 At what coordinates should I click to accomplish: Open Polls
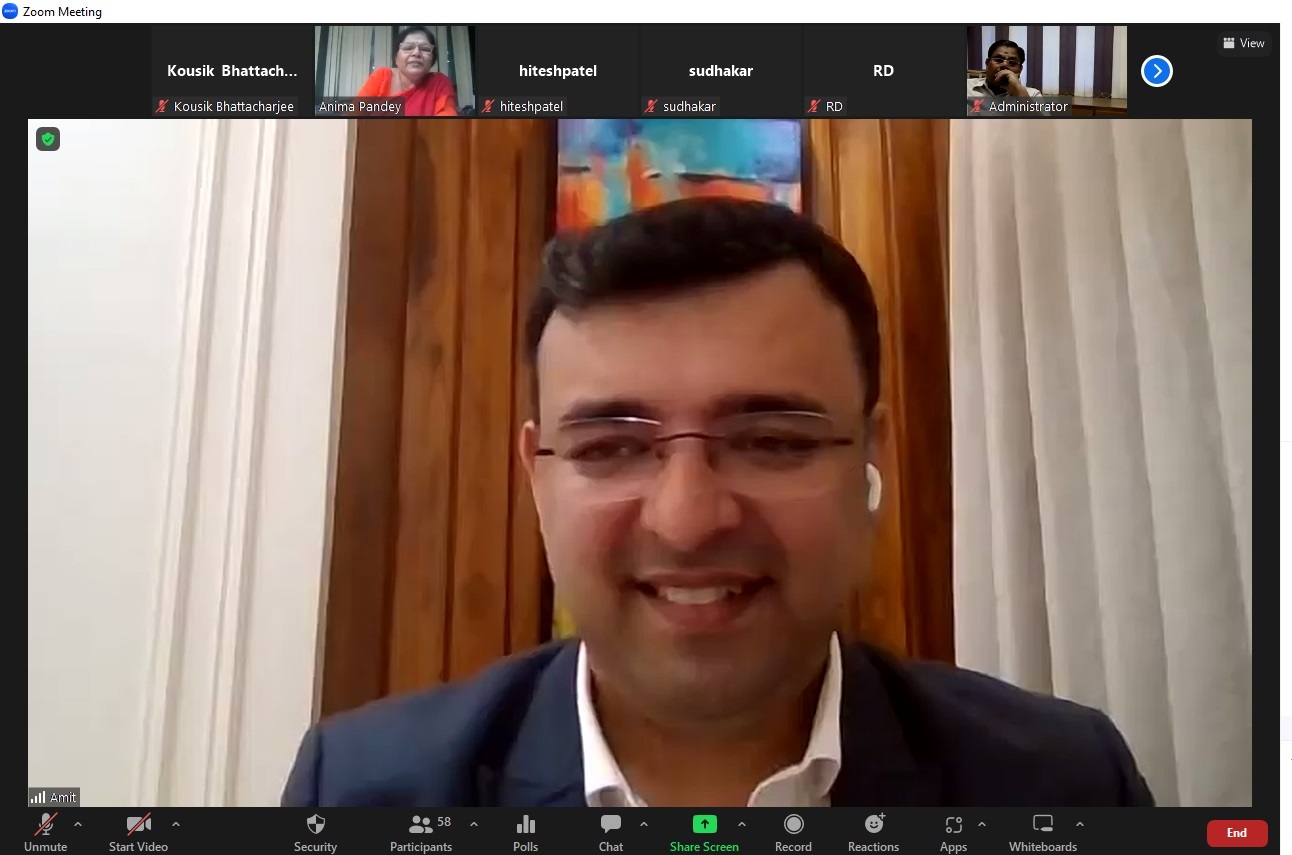point(525,832)
